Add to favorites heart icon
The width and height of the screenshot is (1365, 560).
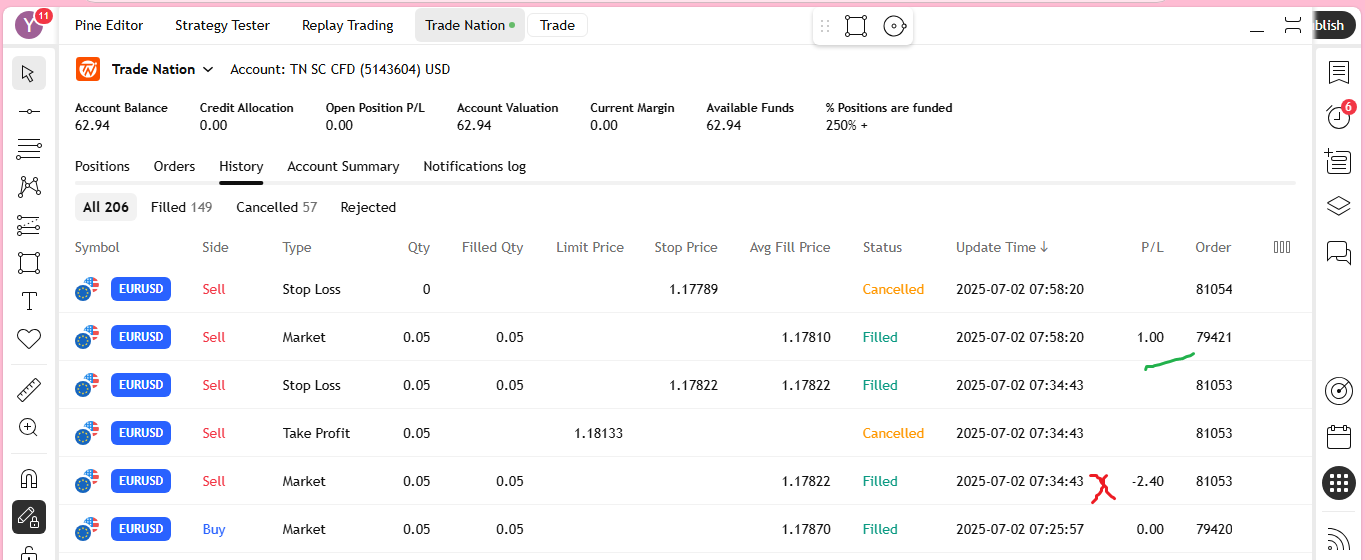[x=28, y=340]
